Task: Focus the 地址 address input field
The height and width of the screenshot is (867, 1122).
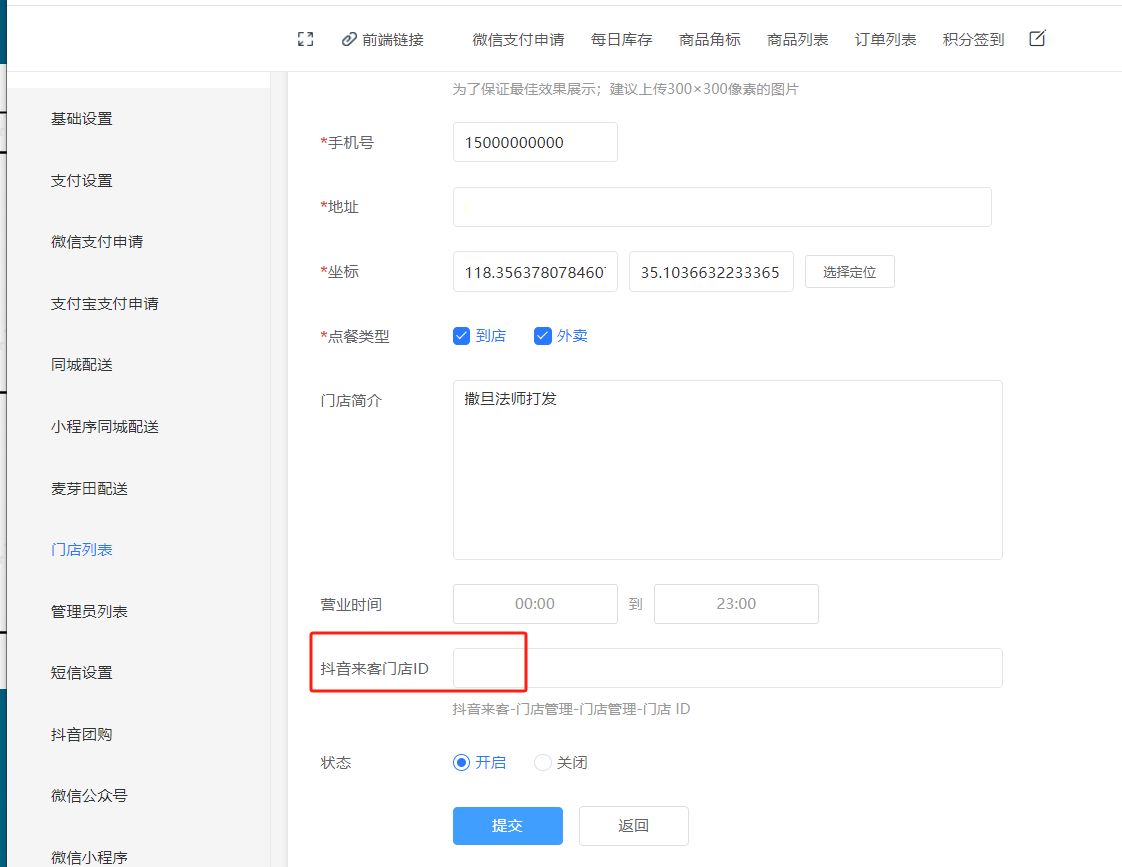Action: pyautogui.click(x=721, y=207)
